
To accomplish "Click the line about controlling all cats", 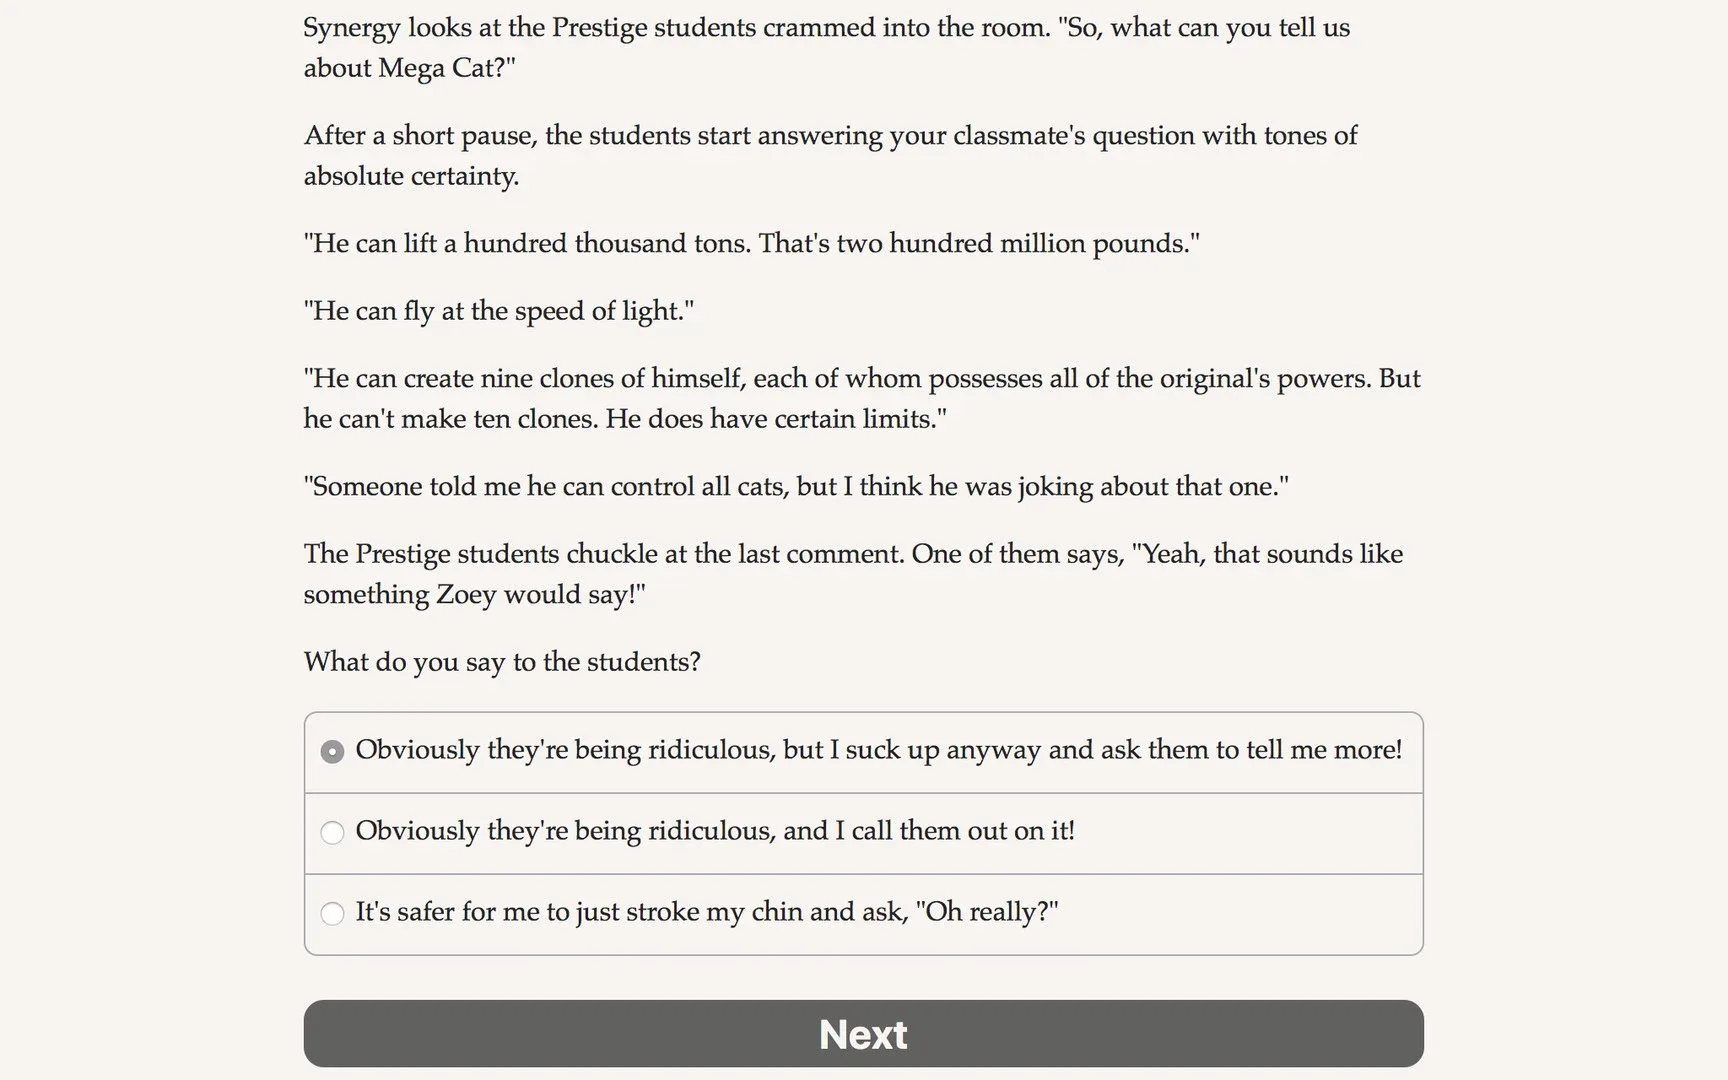I will tap(795, 487).
